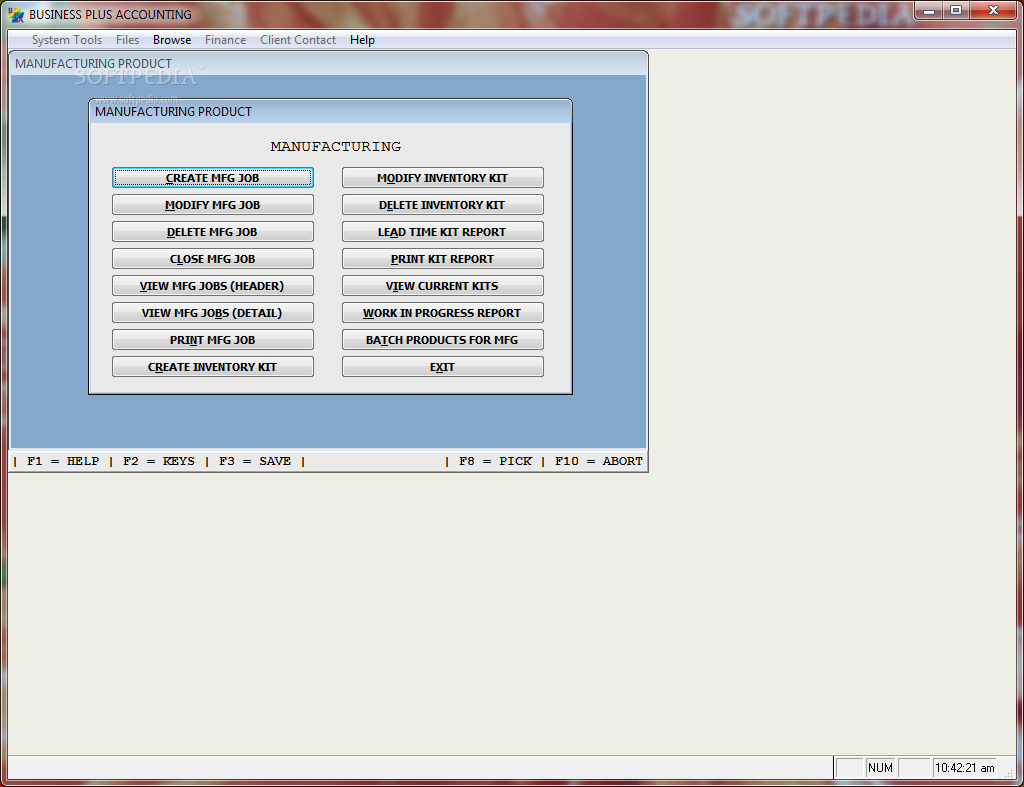Select CLOSE MFG JOB
Screen dimensions: 1024x787
pos(212,259)
